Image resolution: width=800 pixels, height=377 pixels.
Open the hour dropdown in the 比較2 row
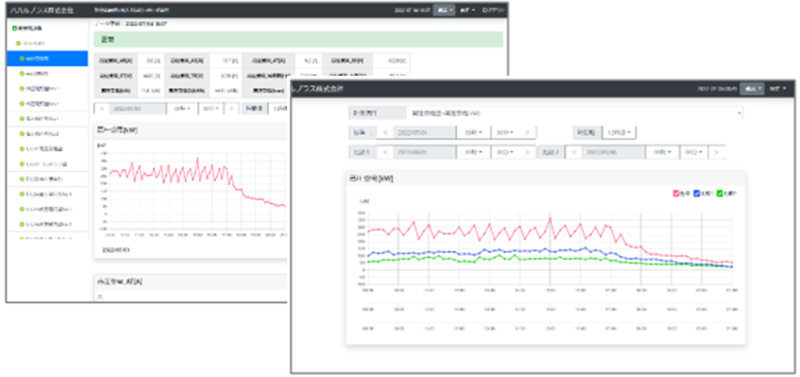pyautogui.click(x=662, y=152)
